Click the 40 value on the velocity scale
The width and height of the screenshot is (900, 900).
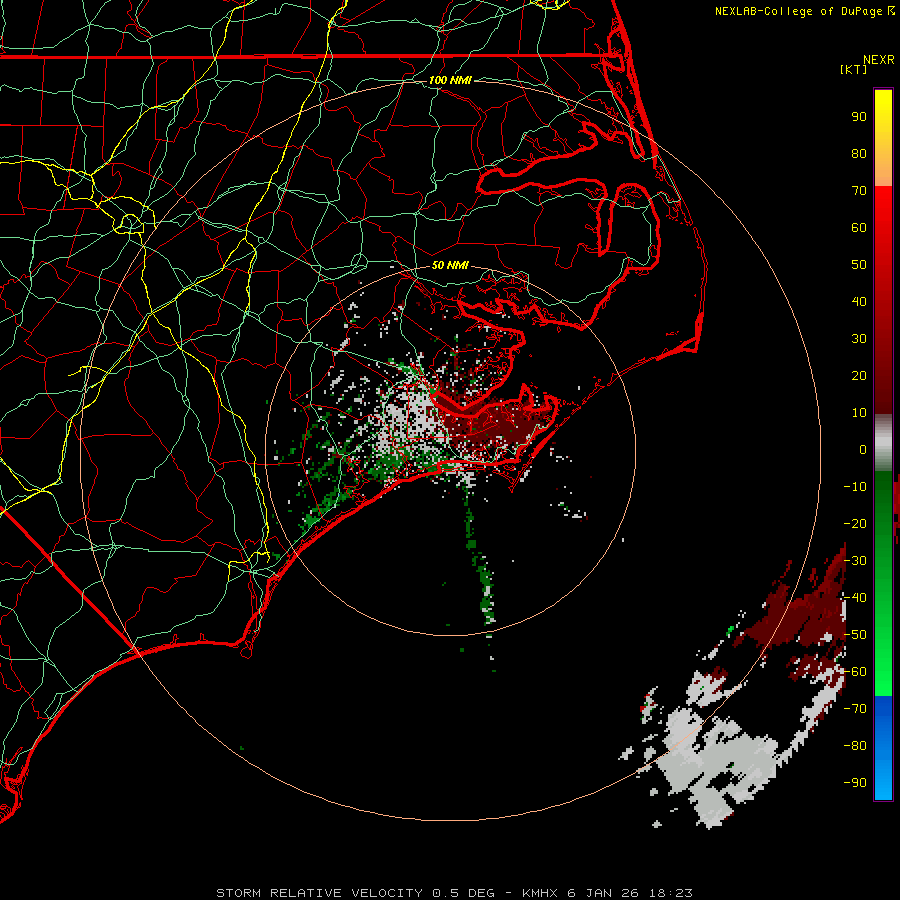(x=859, y=302)
